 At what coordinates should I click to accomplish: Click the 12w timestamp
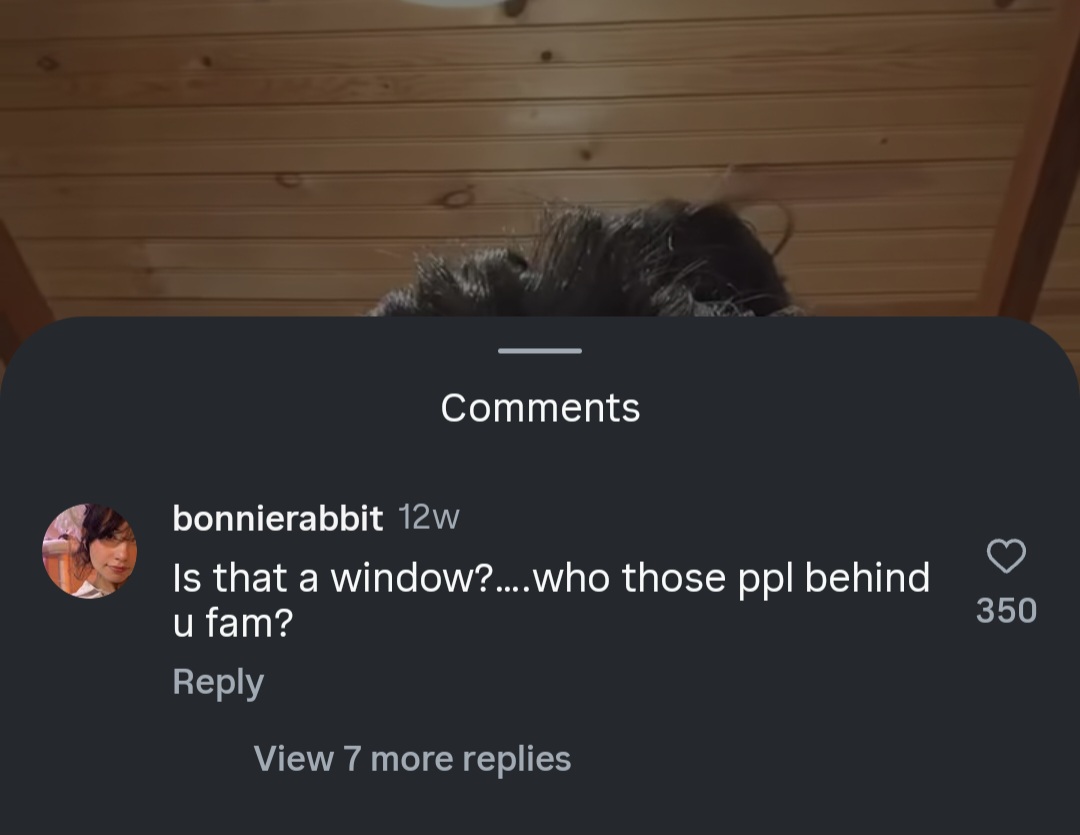429,518
